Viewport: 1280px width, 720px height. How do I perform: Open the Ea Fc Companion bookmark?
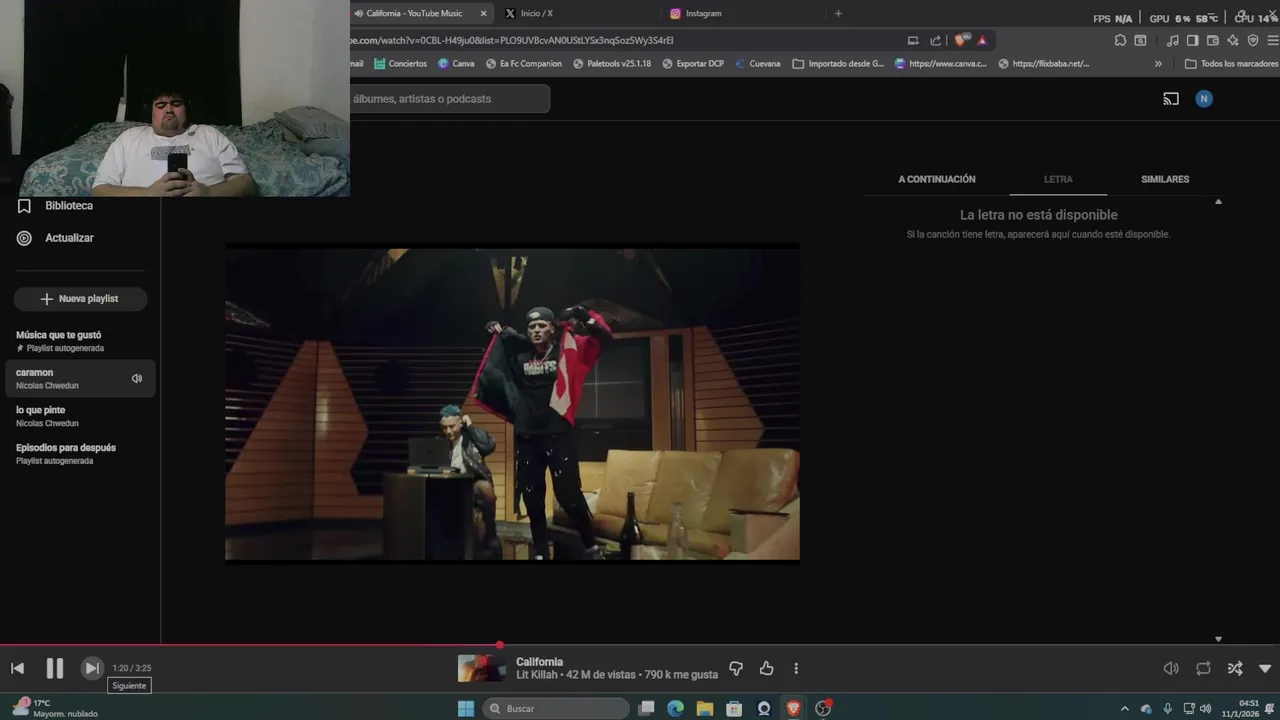tap(524, 63)
